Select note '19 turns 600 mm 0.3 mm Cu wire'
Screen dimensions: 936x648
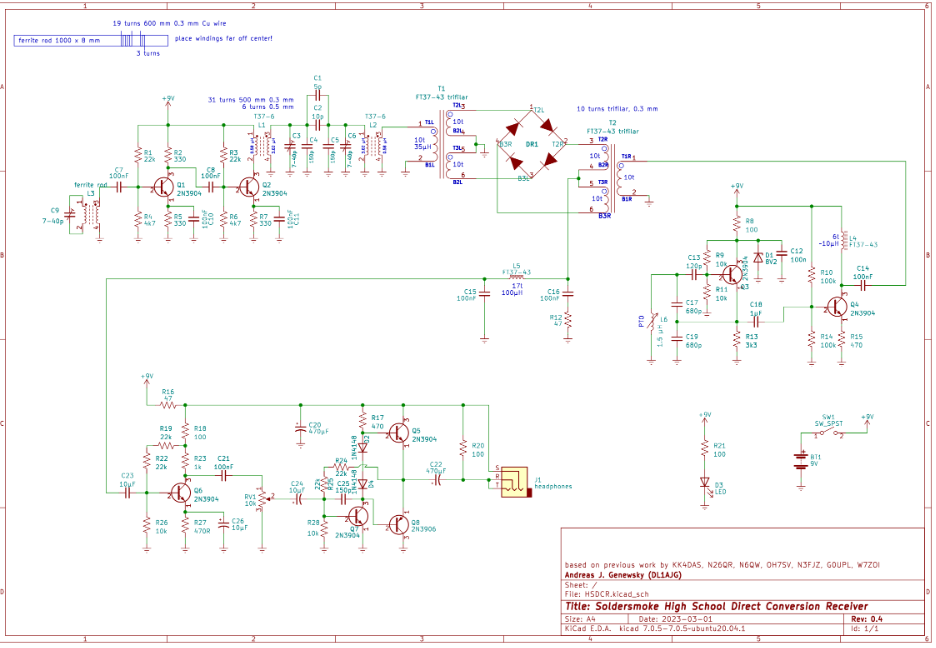coord(170,23)
